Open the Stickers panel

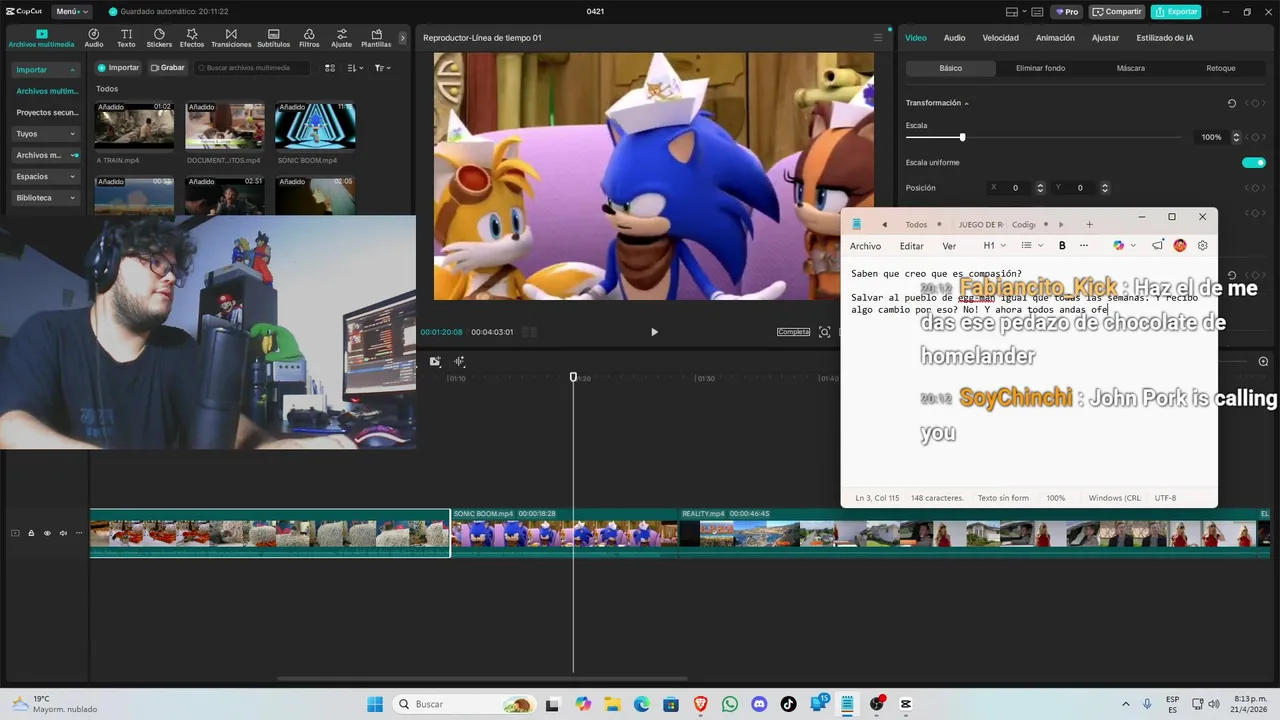[x=159, y=38]
